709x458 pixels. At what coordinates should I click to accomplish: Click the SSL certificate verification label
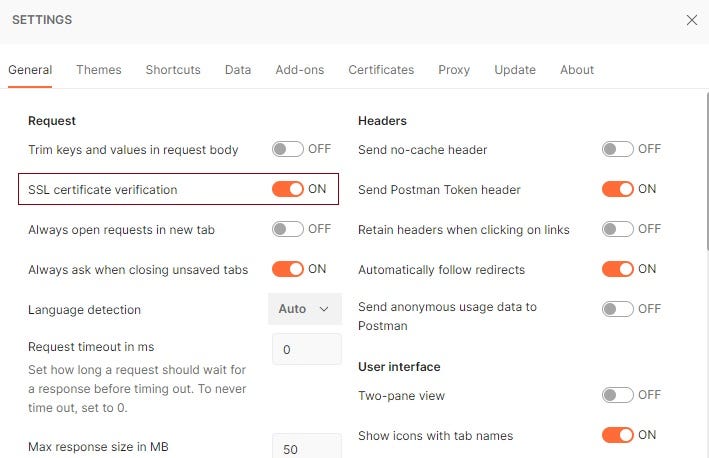pyautogui.click(x=103, y=190)
